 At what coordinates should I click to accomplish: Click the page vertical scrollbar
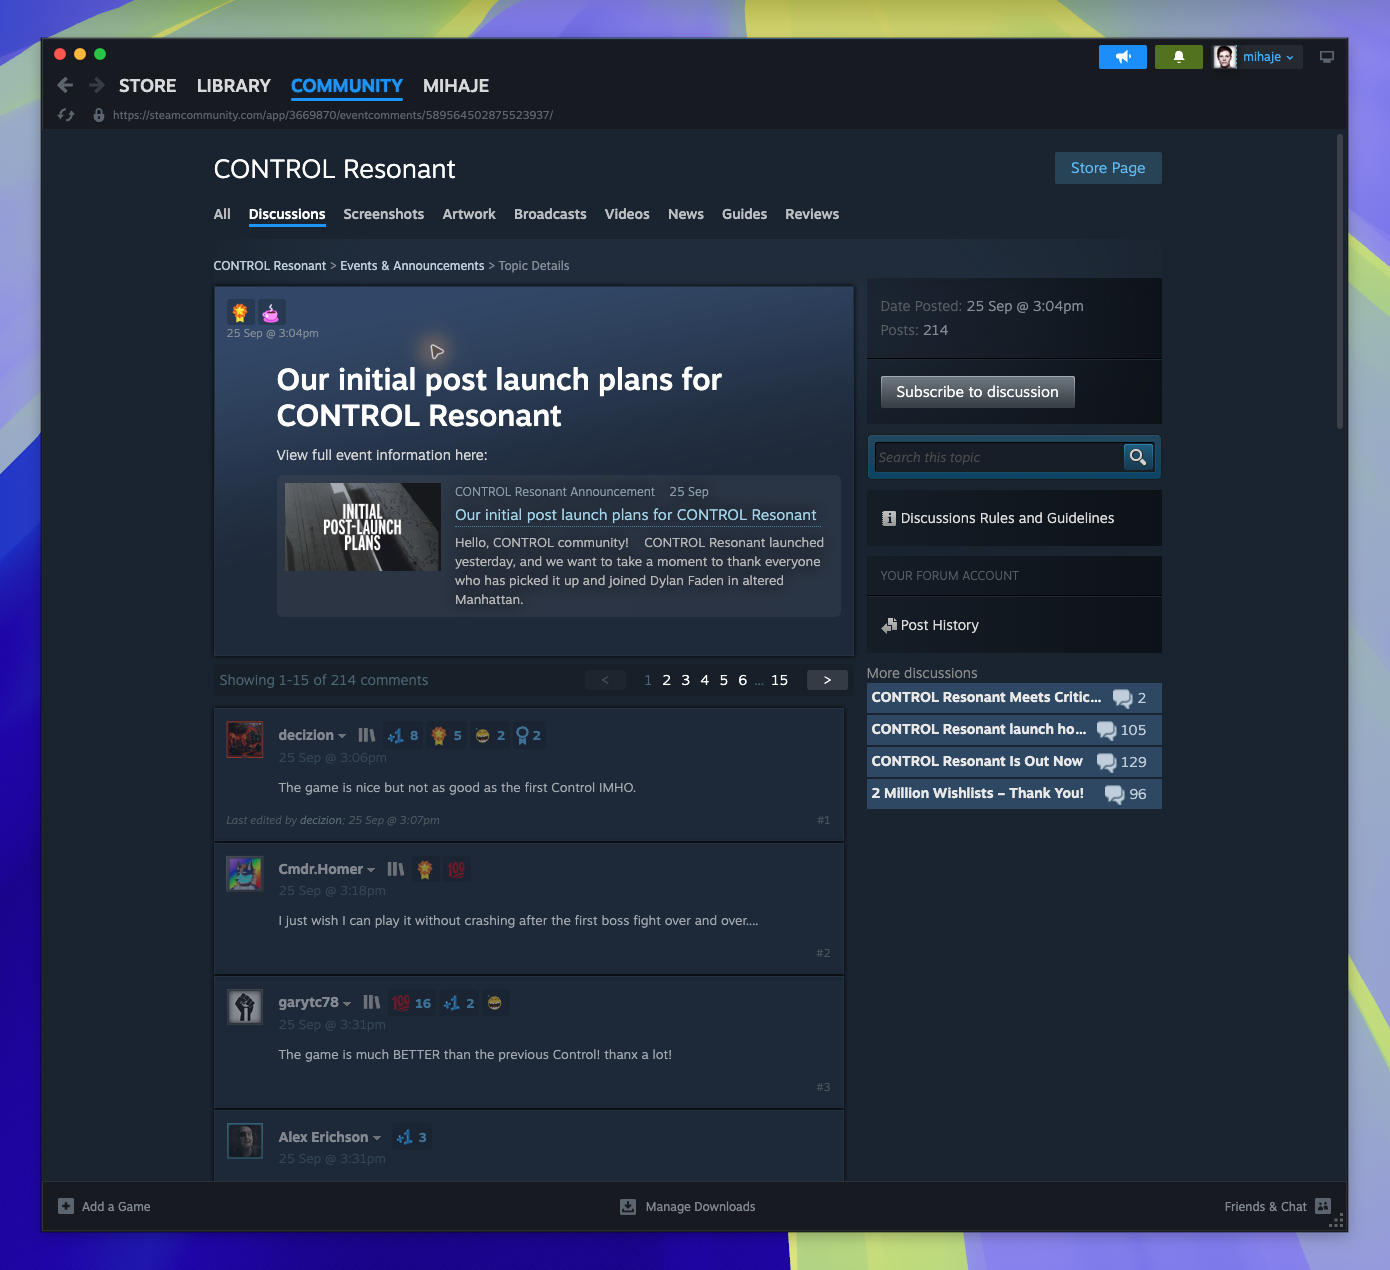coord(1340,282)
